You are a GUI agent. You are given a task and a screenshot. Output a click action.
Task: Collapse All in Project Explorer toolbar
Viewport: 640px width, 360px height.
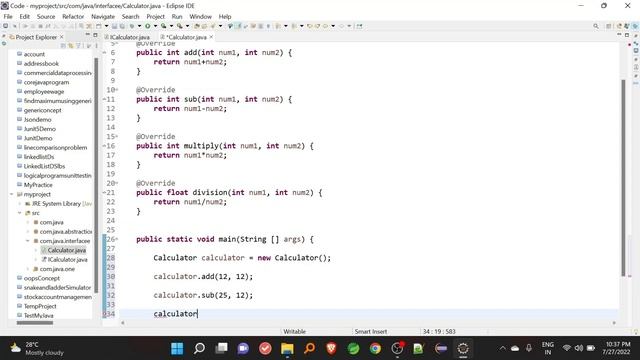(63, 46)
